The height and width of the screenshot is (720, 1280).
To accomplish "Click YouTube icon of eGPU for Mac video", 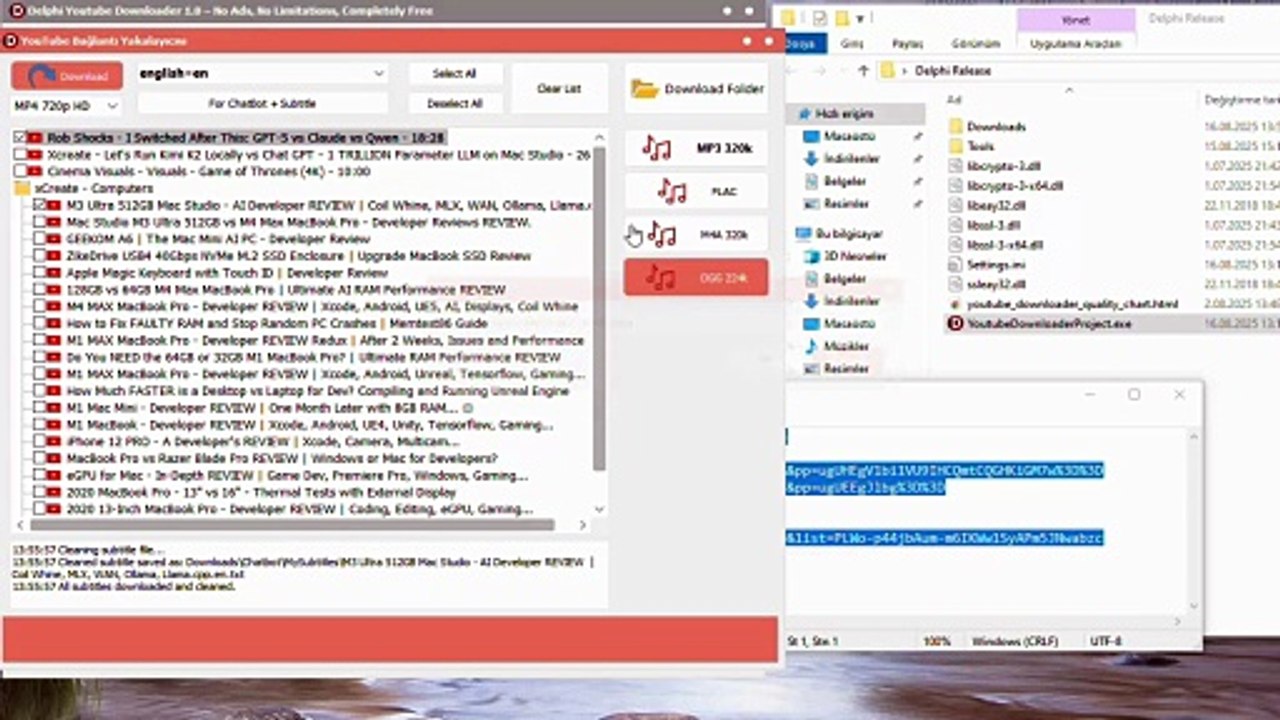I will (55, 476).
